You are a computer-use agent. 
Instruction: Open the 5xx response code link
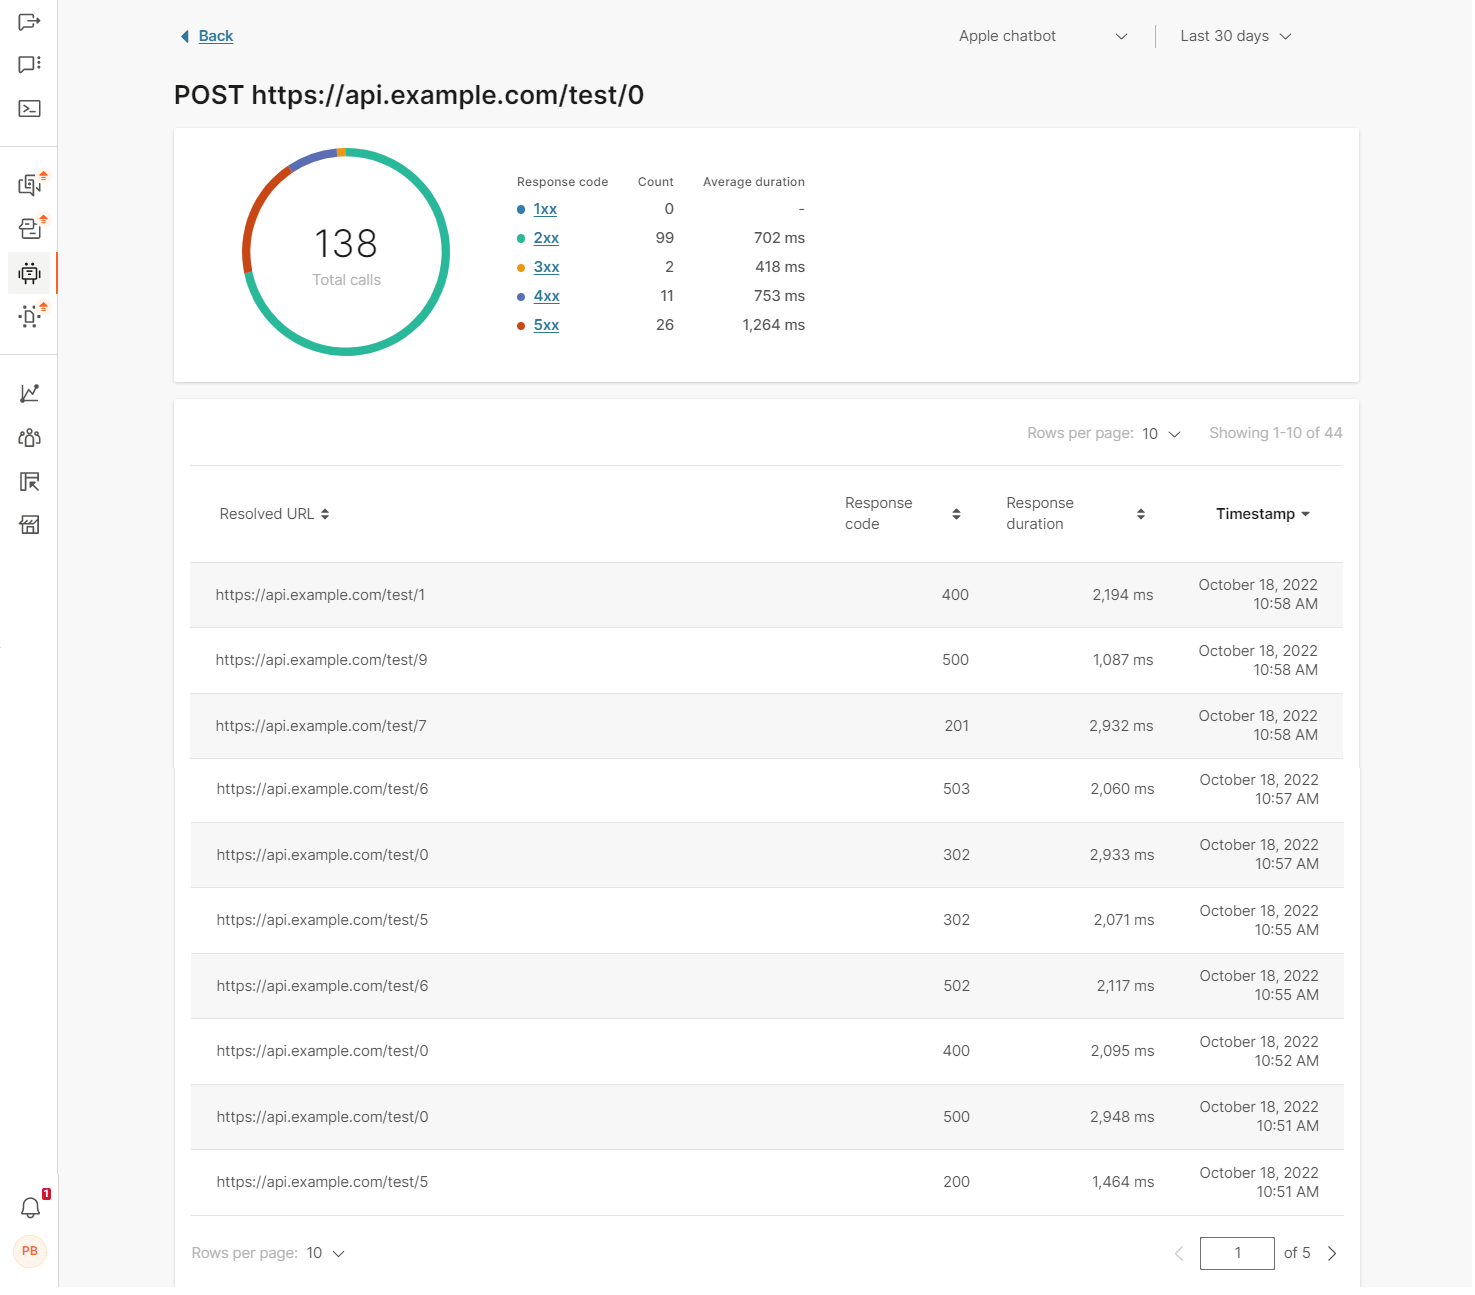pos(546,325)
